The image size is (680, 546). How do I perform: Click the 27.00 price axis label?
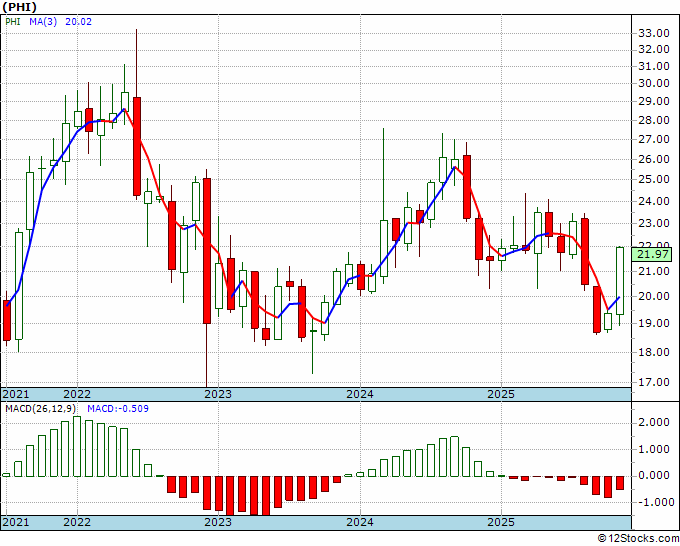coord(654,139)
